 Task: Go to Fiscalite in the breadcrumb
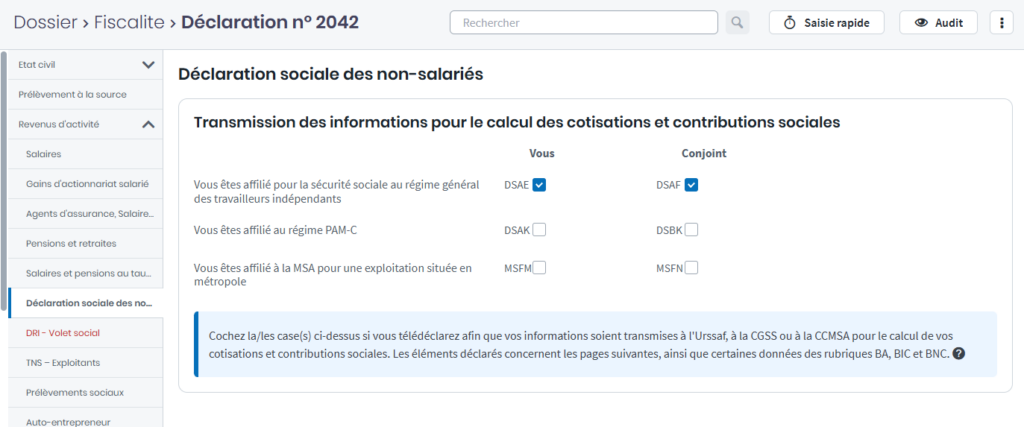(129, 22)
